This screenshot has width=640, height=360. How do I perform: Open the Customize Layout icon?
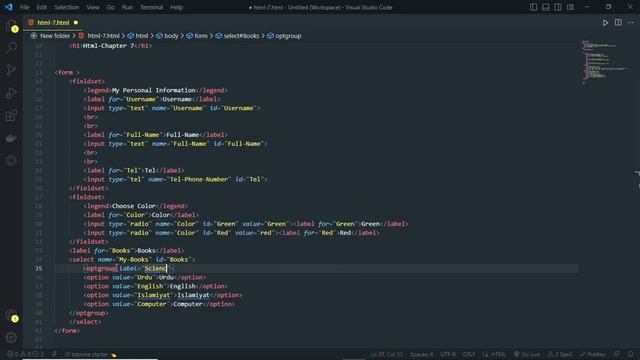pos(570,7)
